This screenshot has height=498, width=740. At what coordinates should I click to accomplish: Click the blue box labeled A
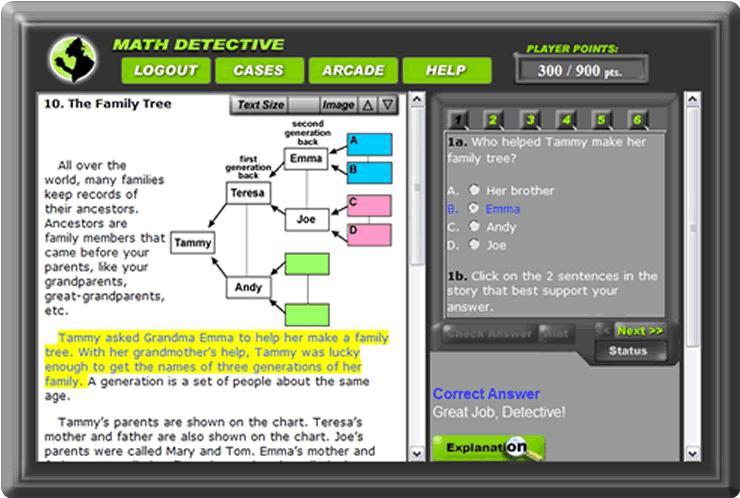click(x=370, y=144)
